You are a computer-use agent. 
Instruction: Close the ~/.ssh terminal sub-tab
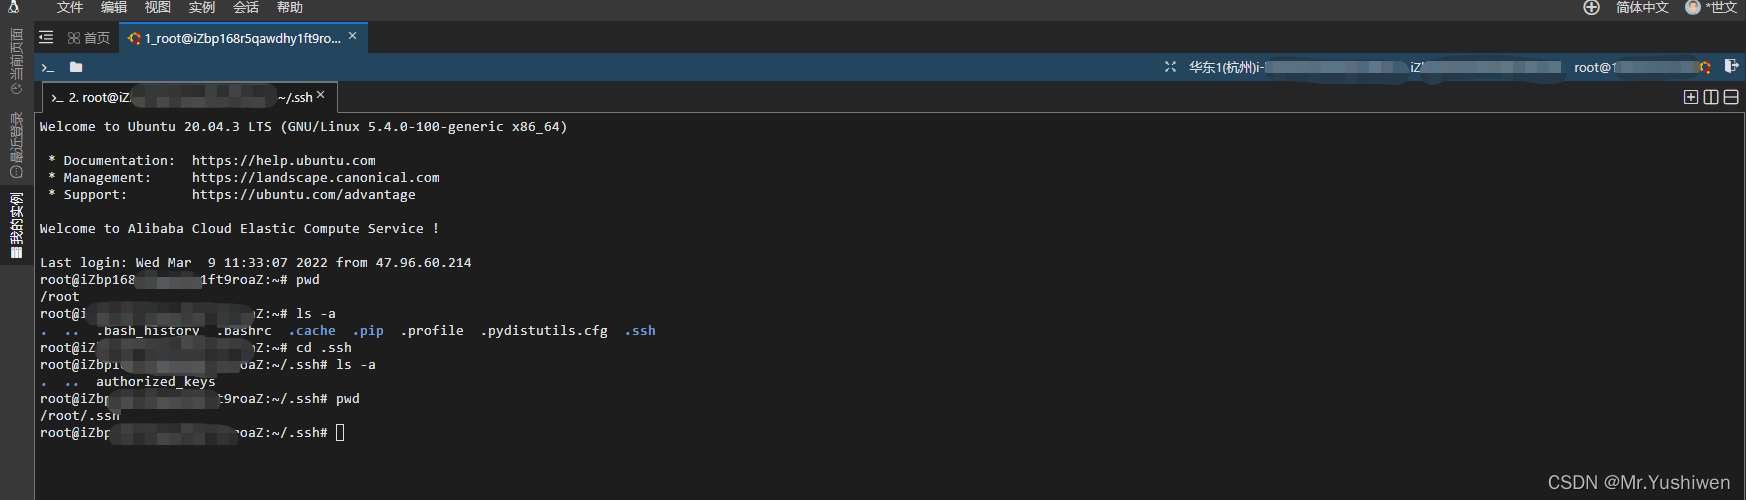tap(321, 96)
